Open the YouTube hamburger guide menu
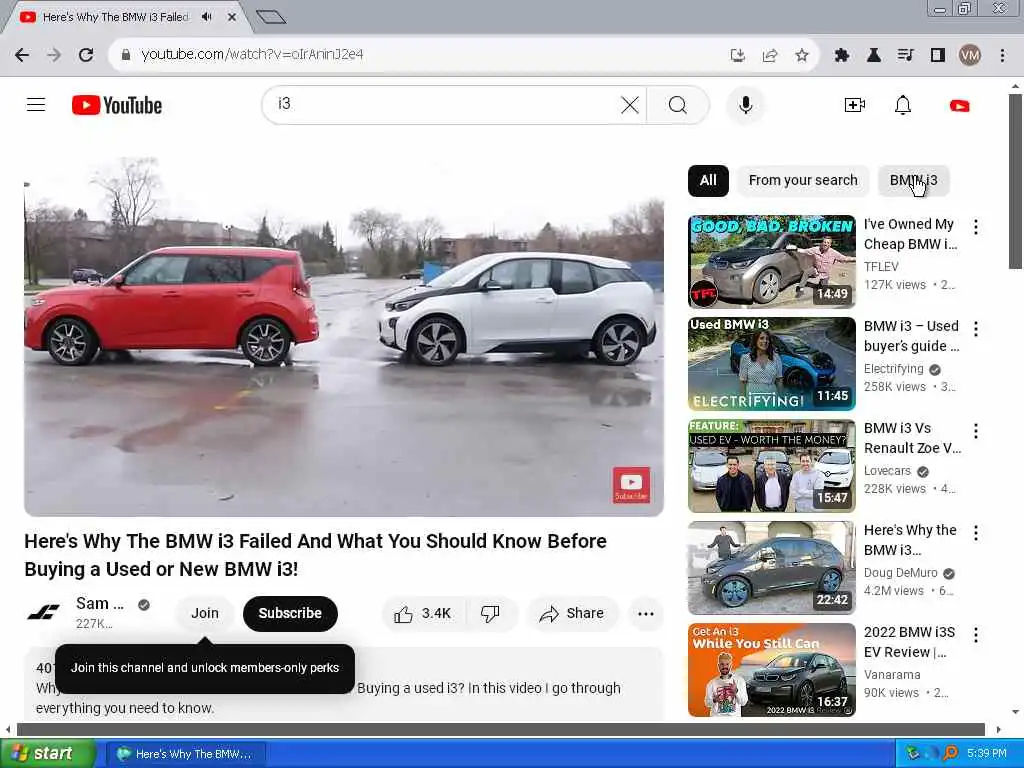 [x=36, y=104]
